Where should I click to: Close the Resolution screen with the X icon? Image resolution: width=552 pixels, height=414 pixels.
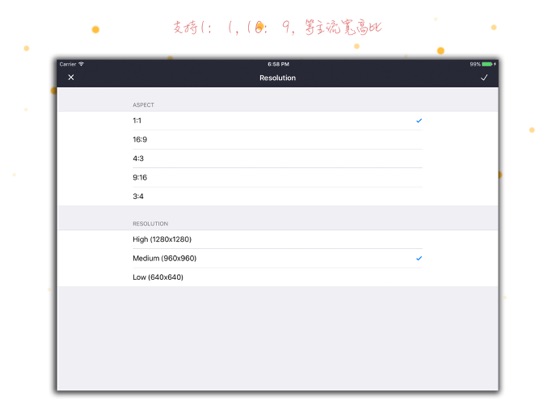(x=71, y=77)
